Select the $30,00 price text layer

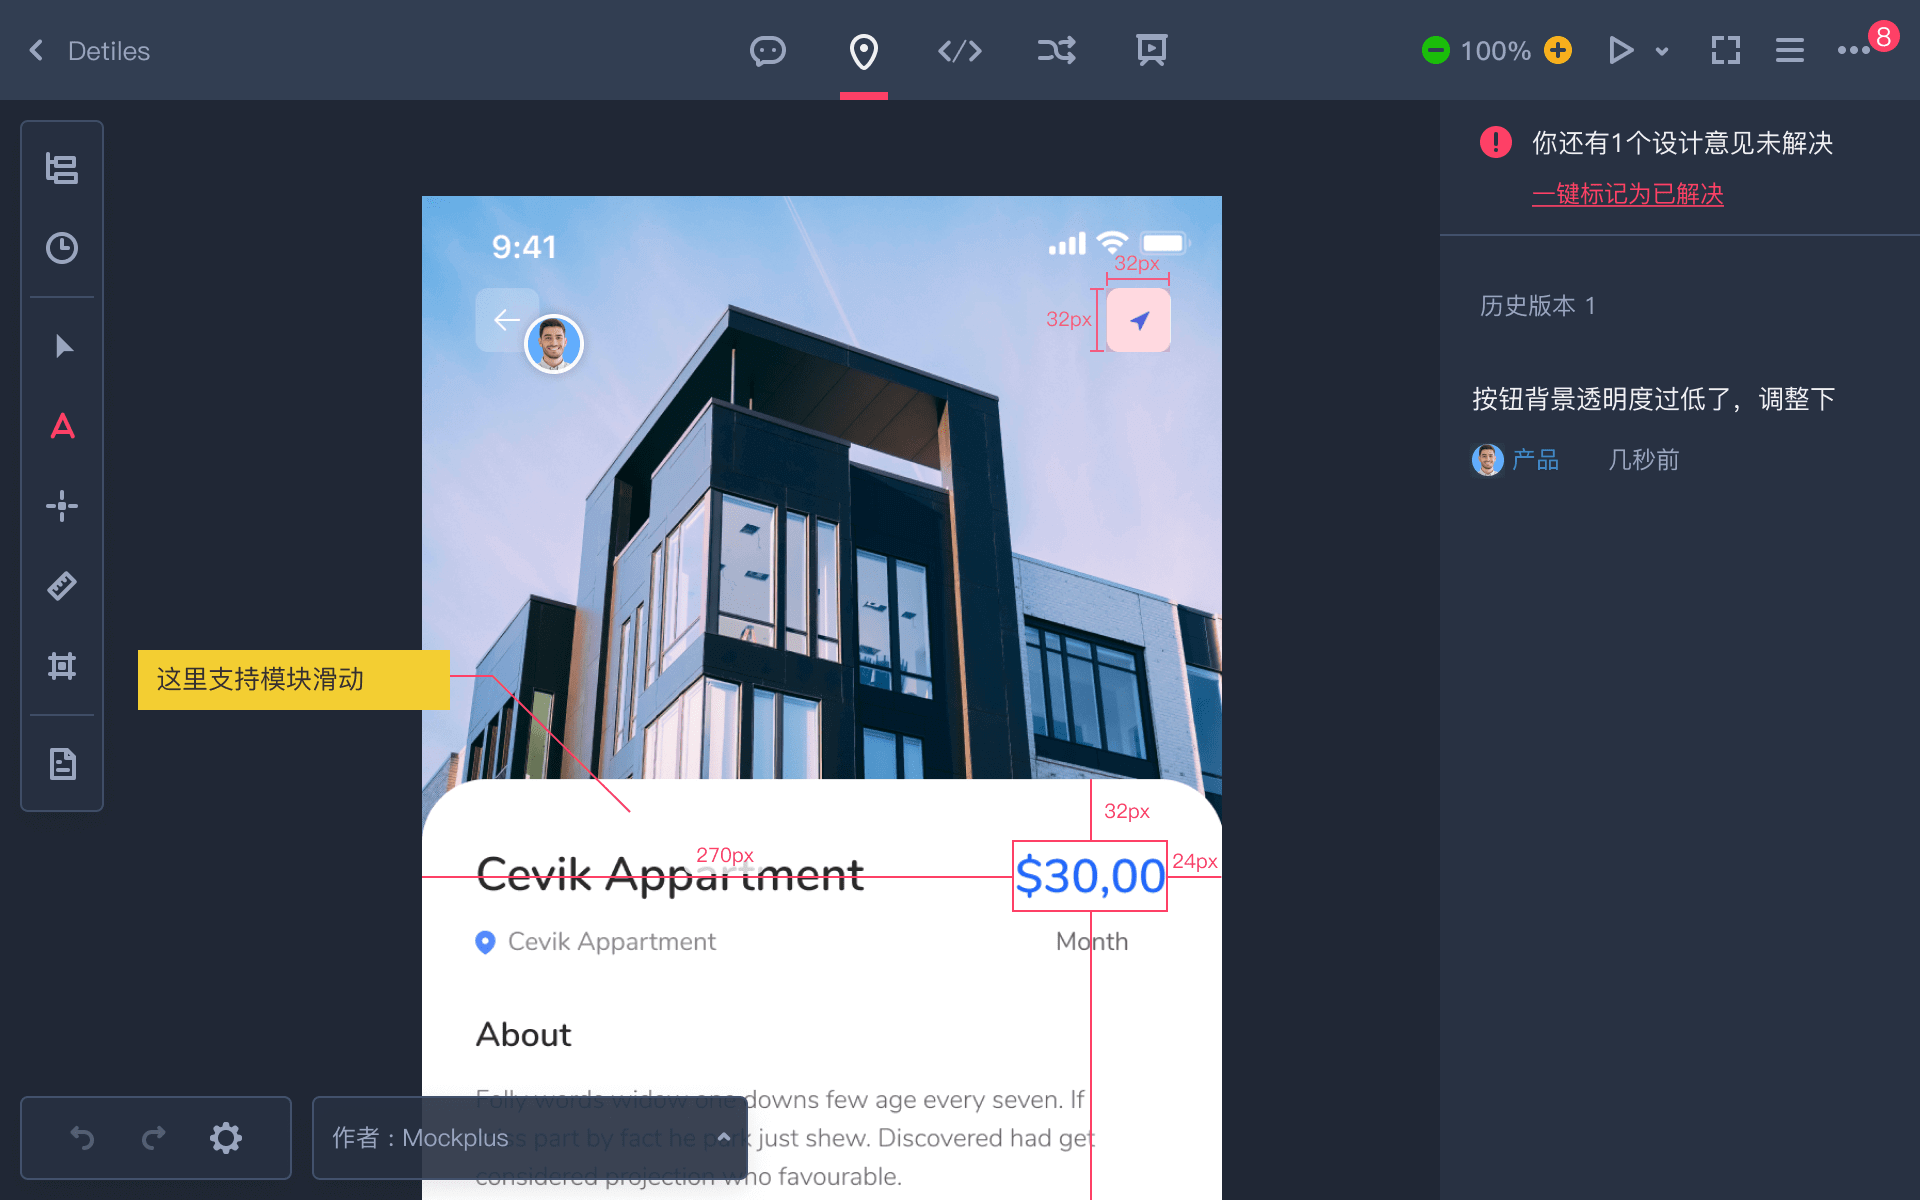[x=1090, y=876]
